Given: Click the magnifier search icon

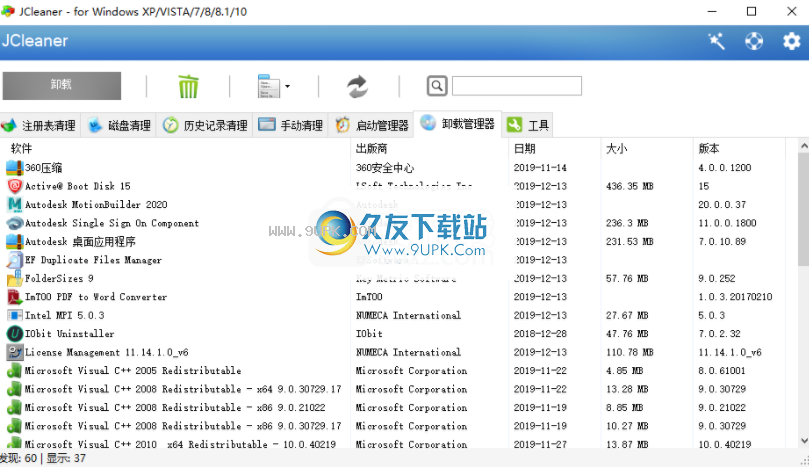Looking at the screenshot, I should pyautogui.click(x=436, y=86).
